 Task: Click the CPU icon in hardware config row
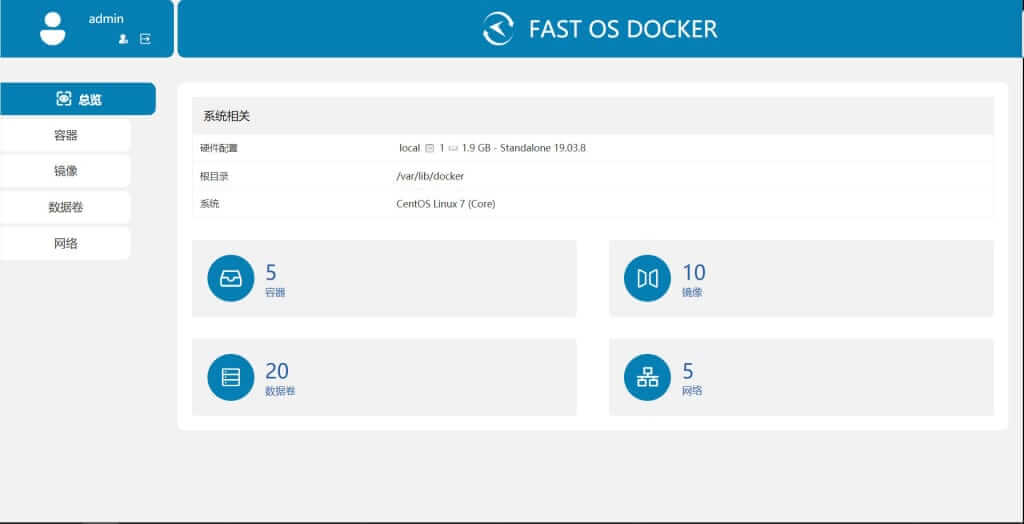[429, 148]
